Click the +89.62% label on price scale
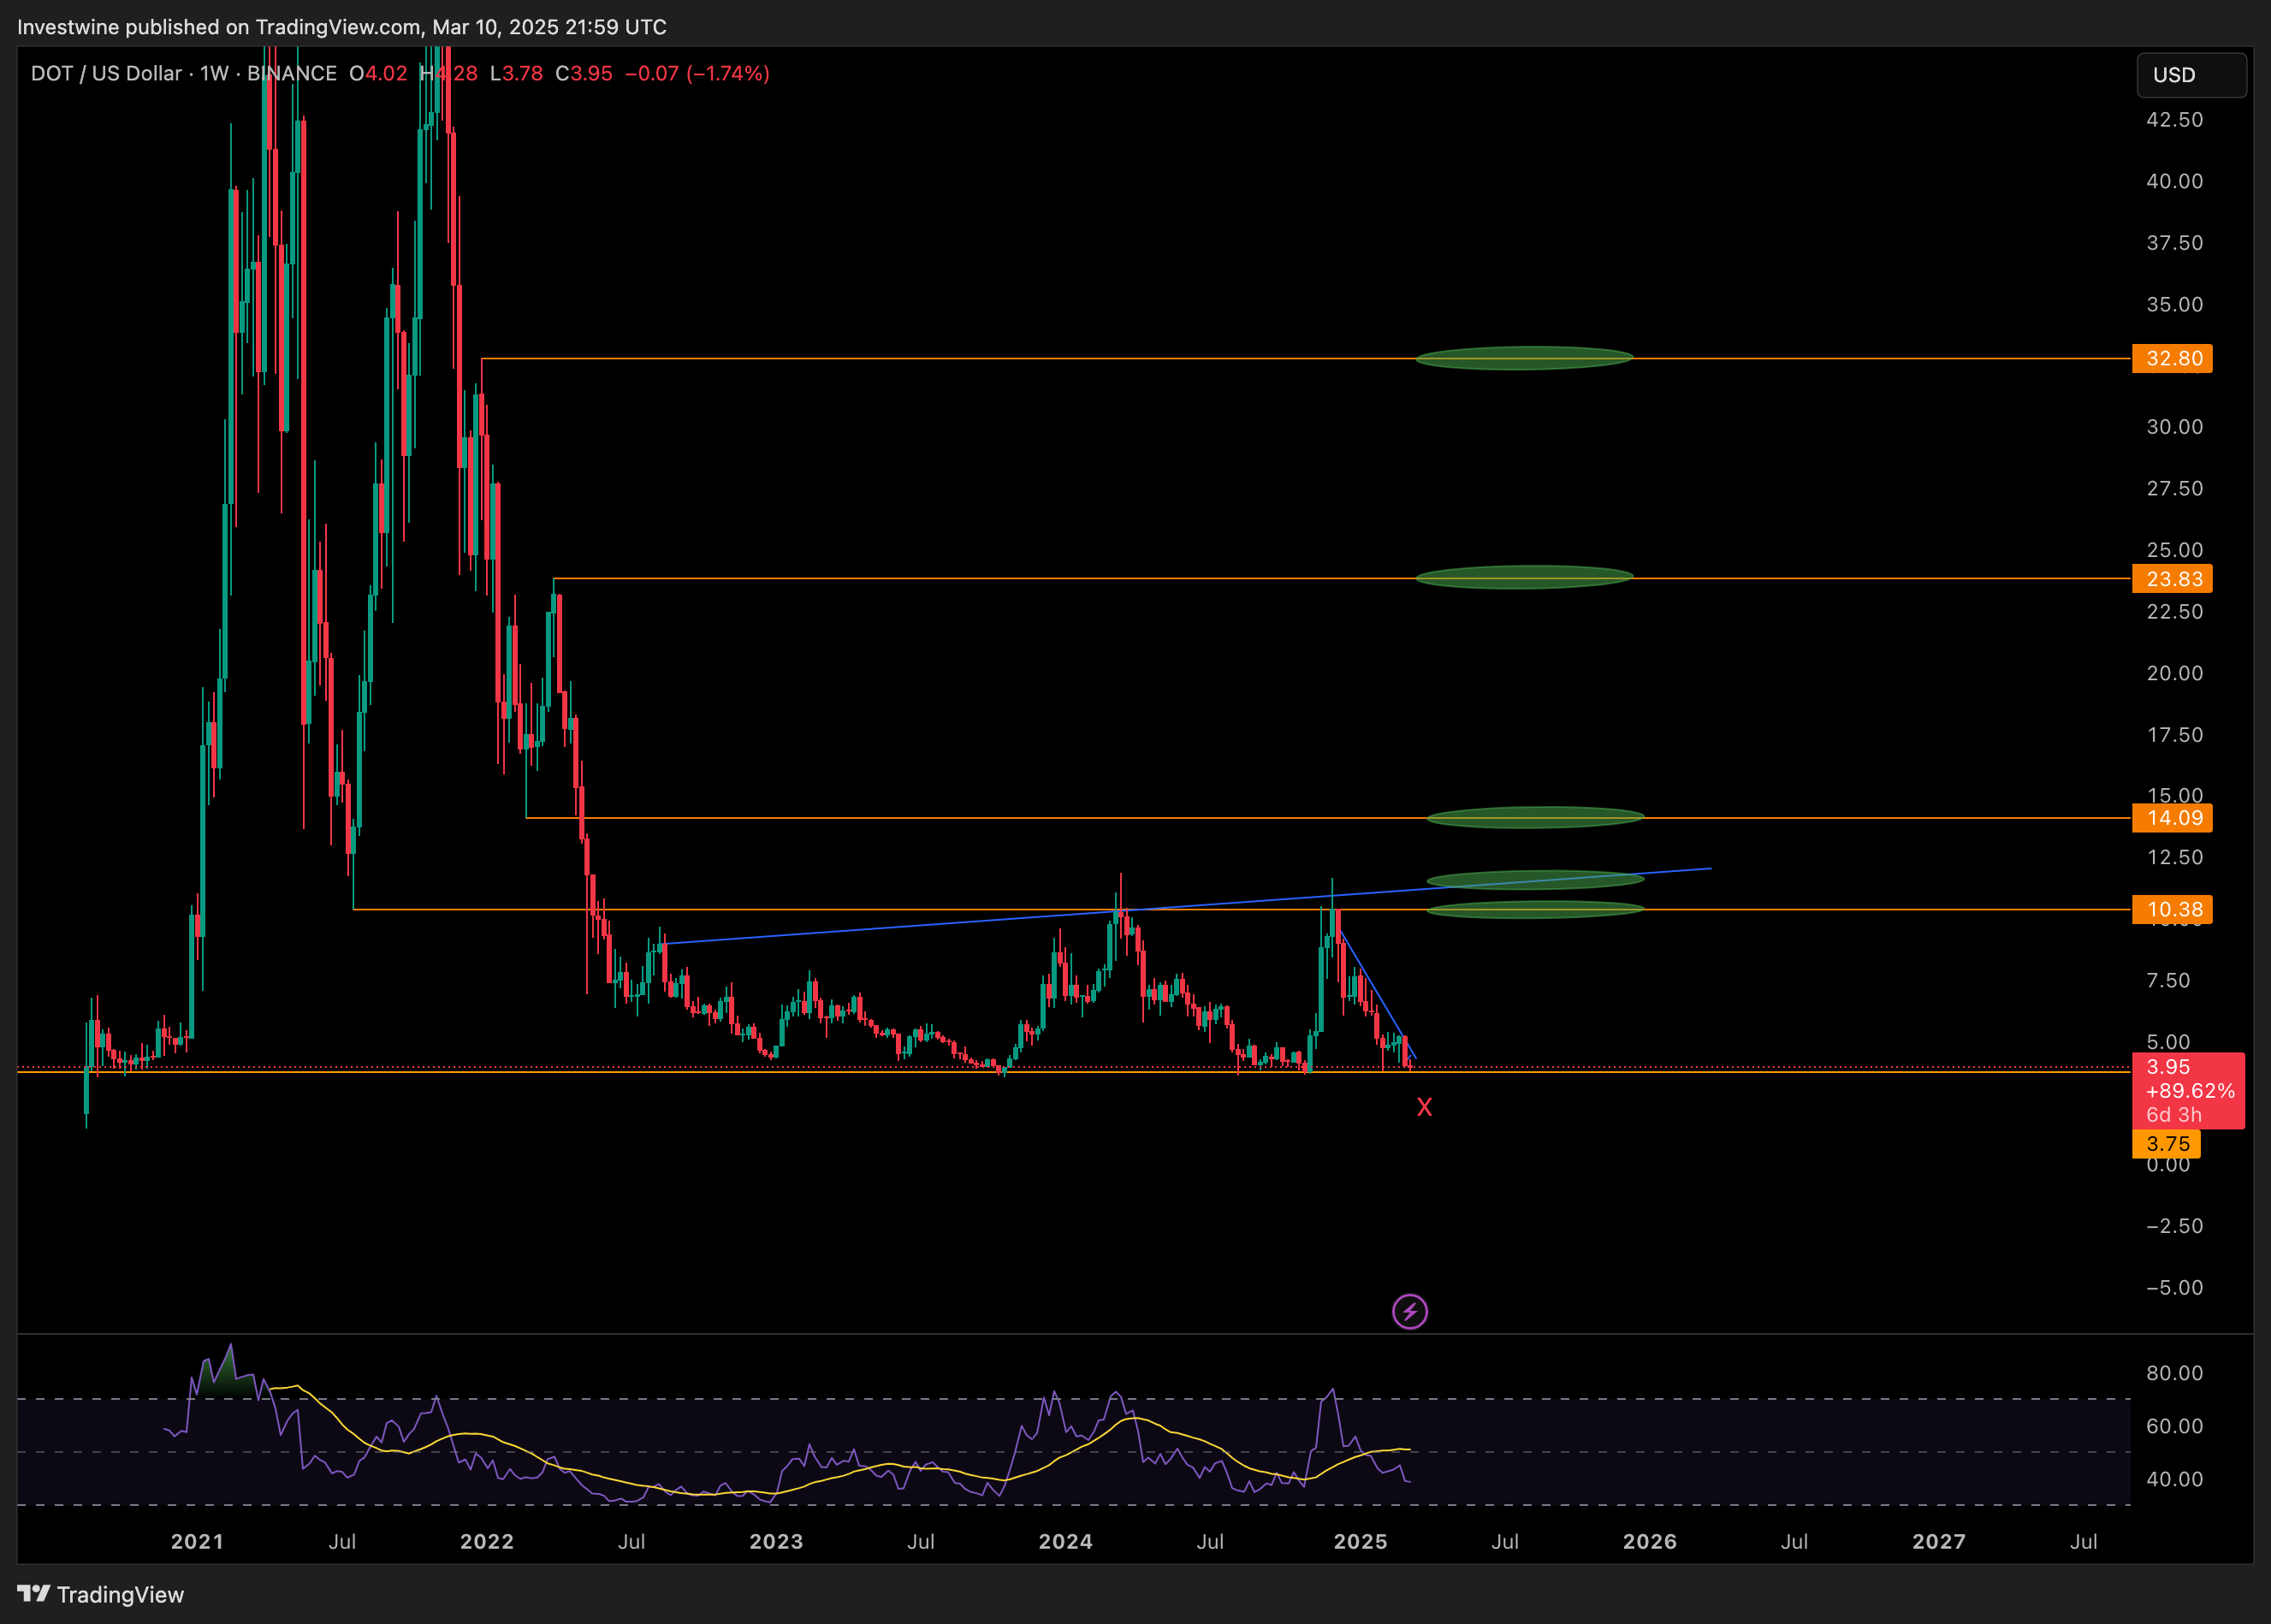 click(x=2190, y=1091)
